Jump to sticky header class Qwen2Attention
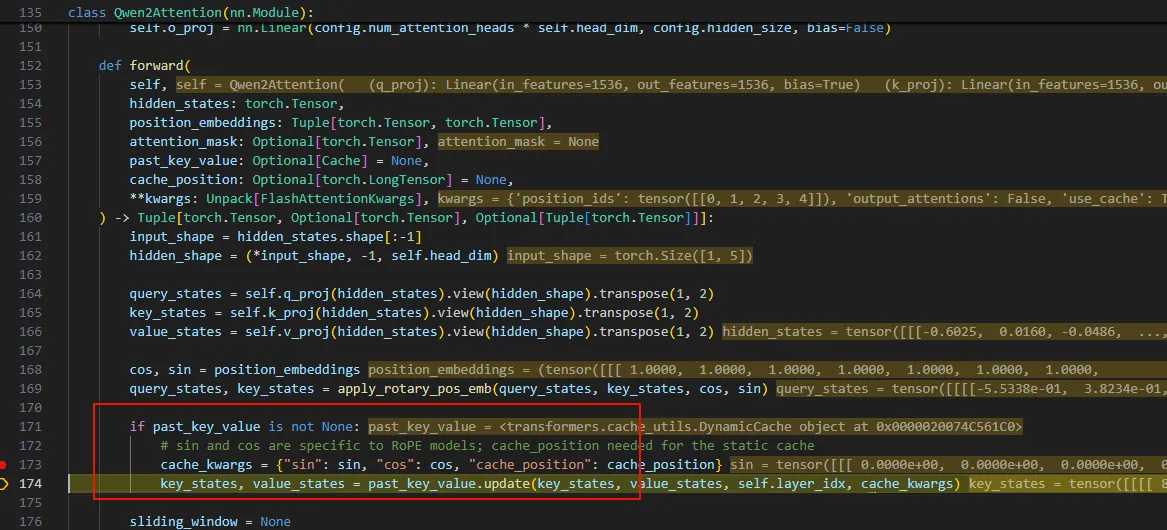This screenshot has height=530, width=1167. click(x=192, y=13)
